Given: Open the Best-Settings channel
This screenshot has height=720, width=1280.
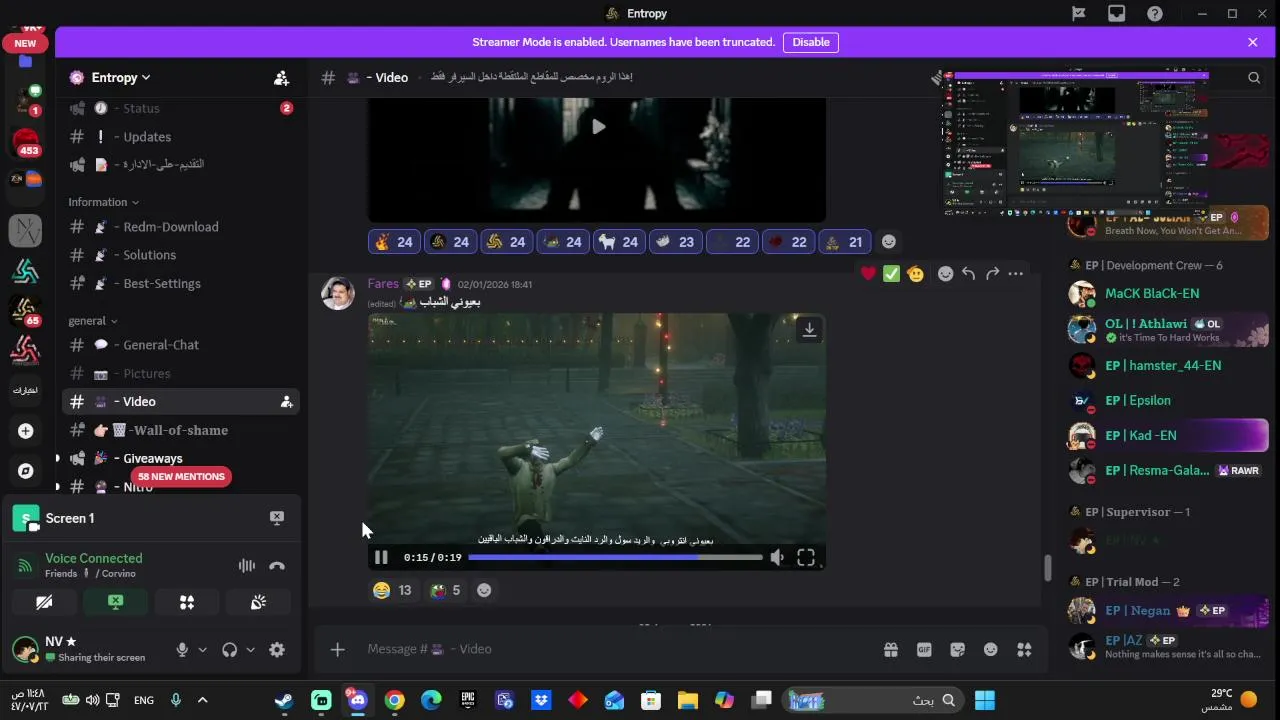Looking at the screenshot, I should 180,284.
